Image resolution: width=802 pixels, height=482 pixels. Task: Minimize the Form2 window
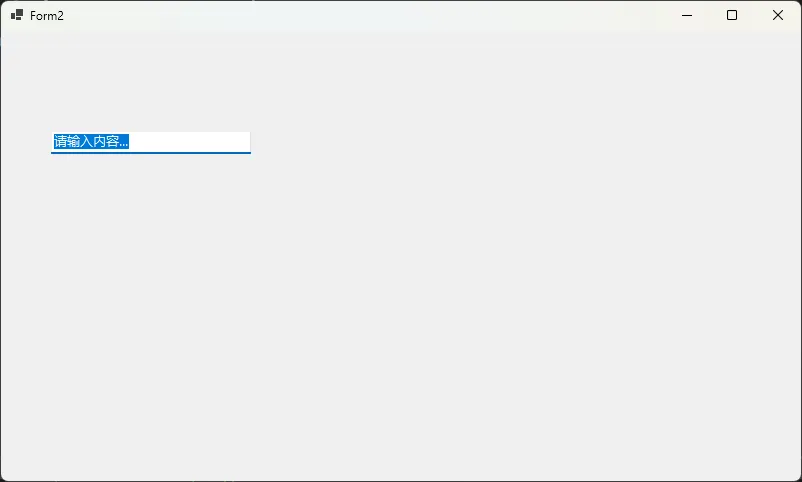coord(687,15)
